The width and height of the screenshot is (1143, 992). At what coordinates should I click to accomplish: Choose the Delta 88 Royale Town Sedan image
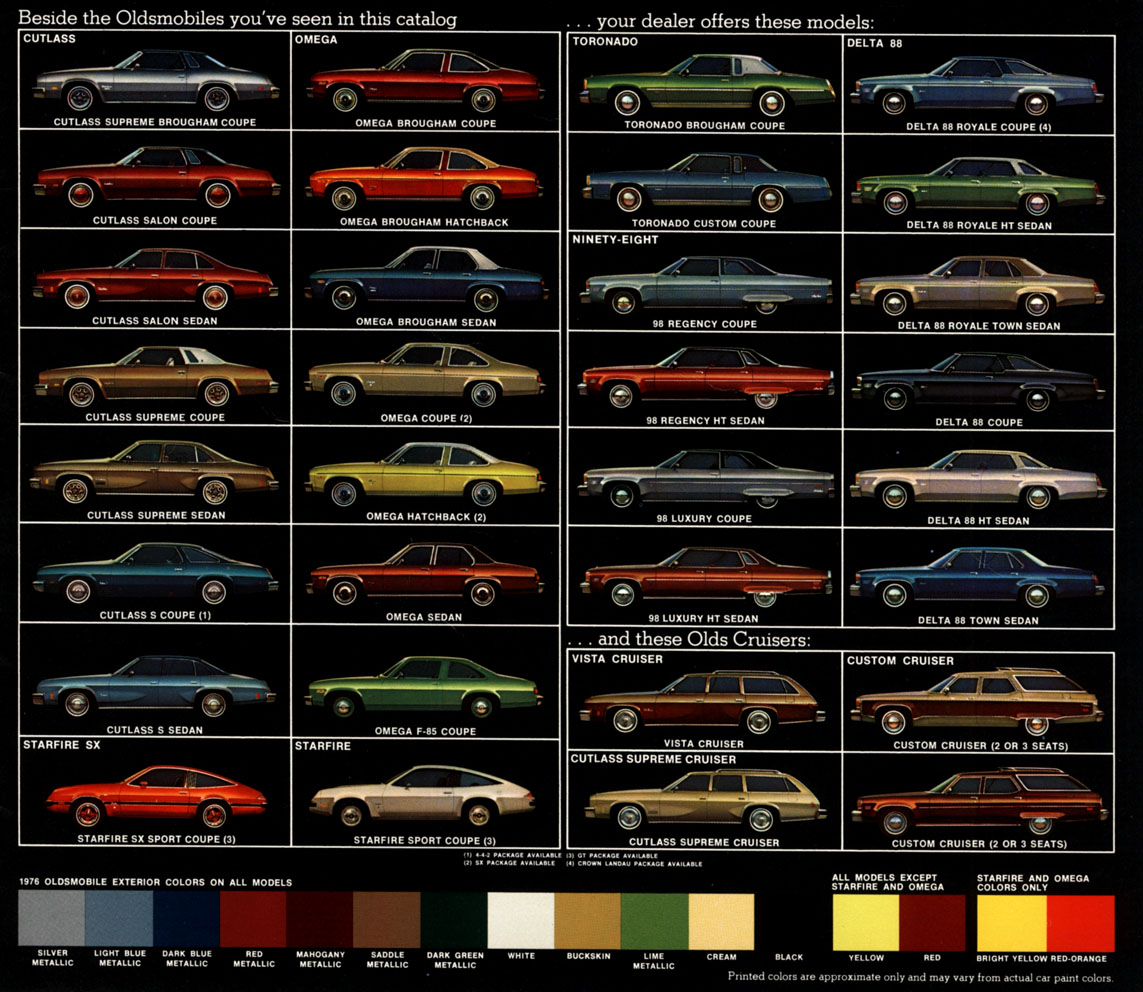tap(978, 285)
